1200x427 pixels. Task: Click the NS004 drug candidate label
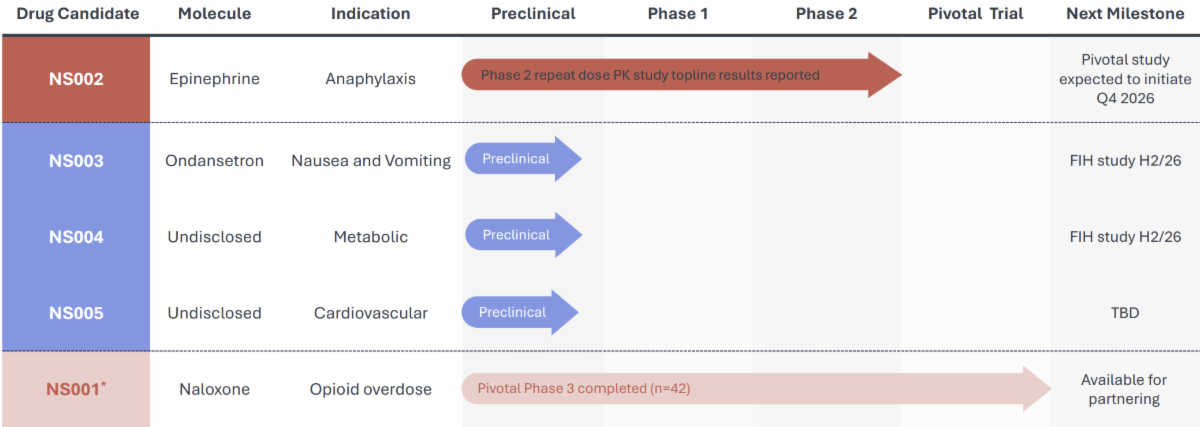tap(76, 237)
